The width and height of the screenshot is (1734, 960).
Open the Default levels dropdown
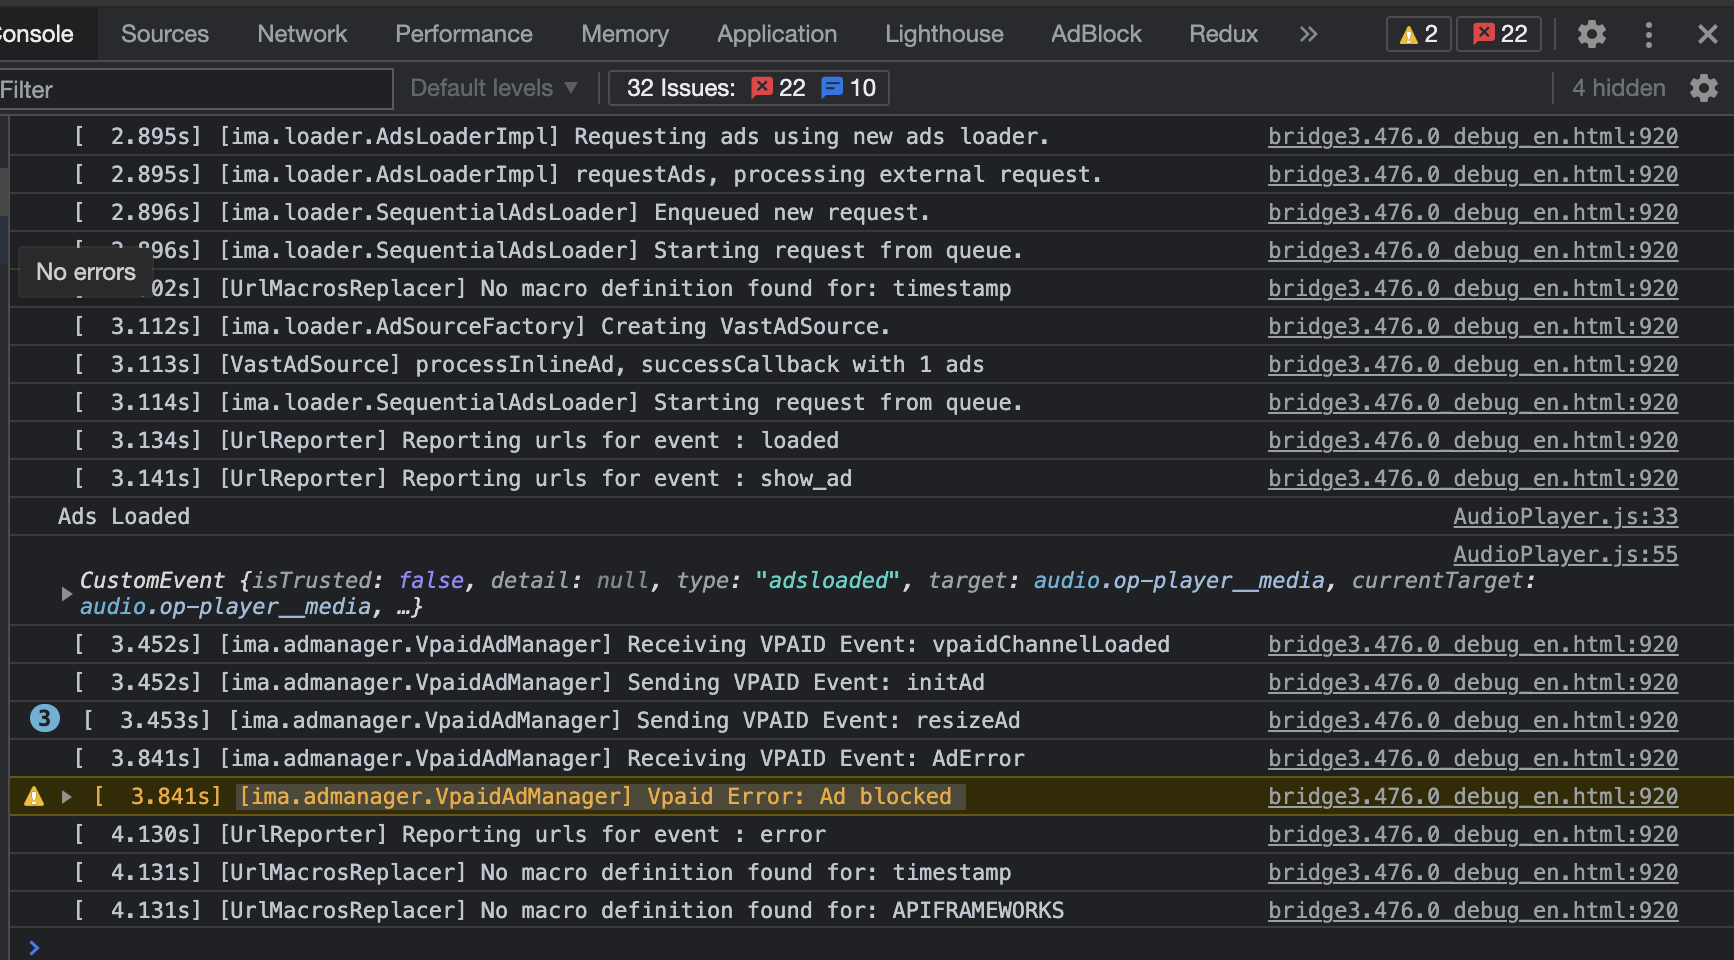[494, 88]
